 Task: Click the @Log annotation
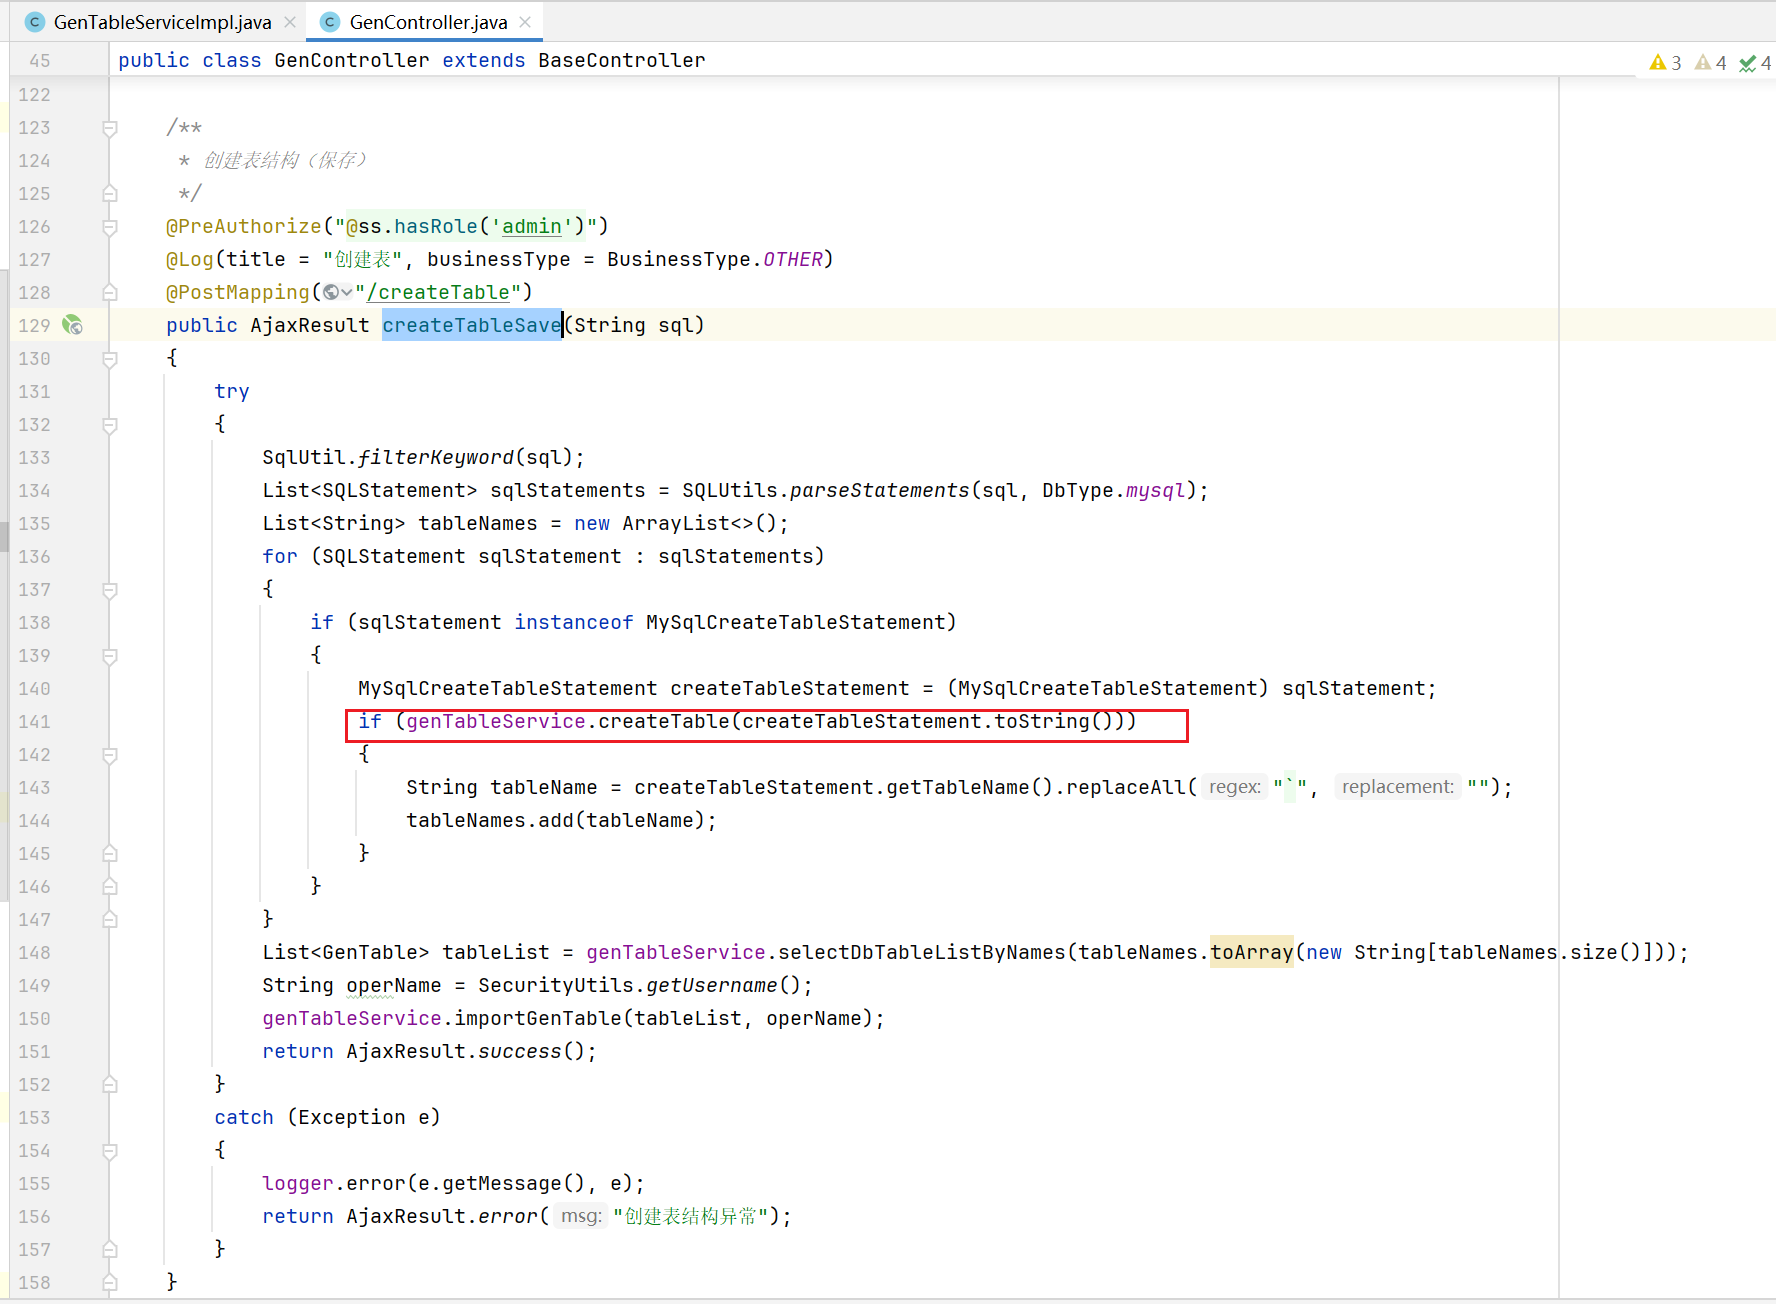click(x=190, y=259)
